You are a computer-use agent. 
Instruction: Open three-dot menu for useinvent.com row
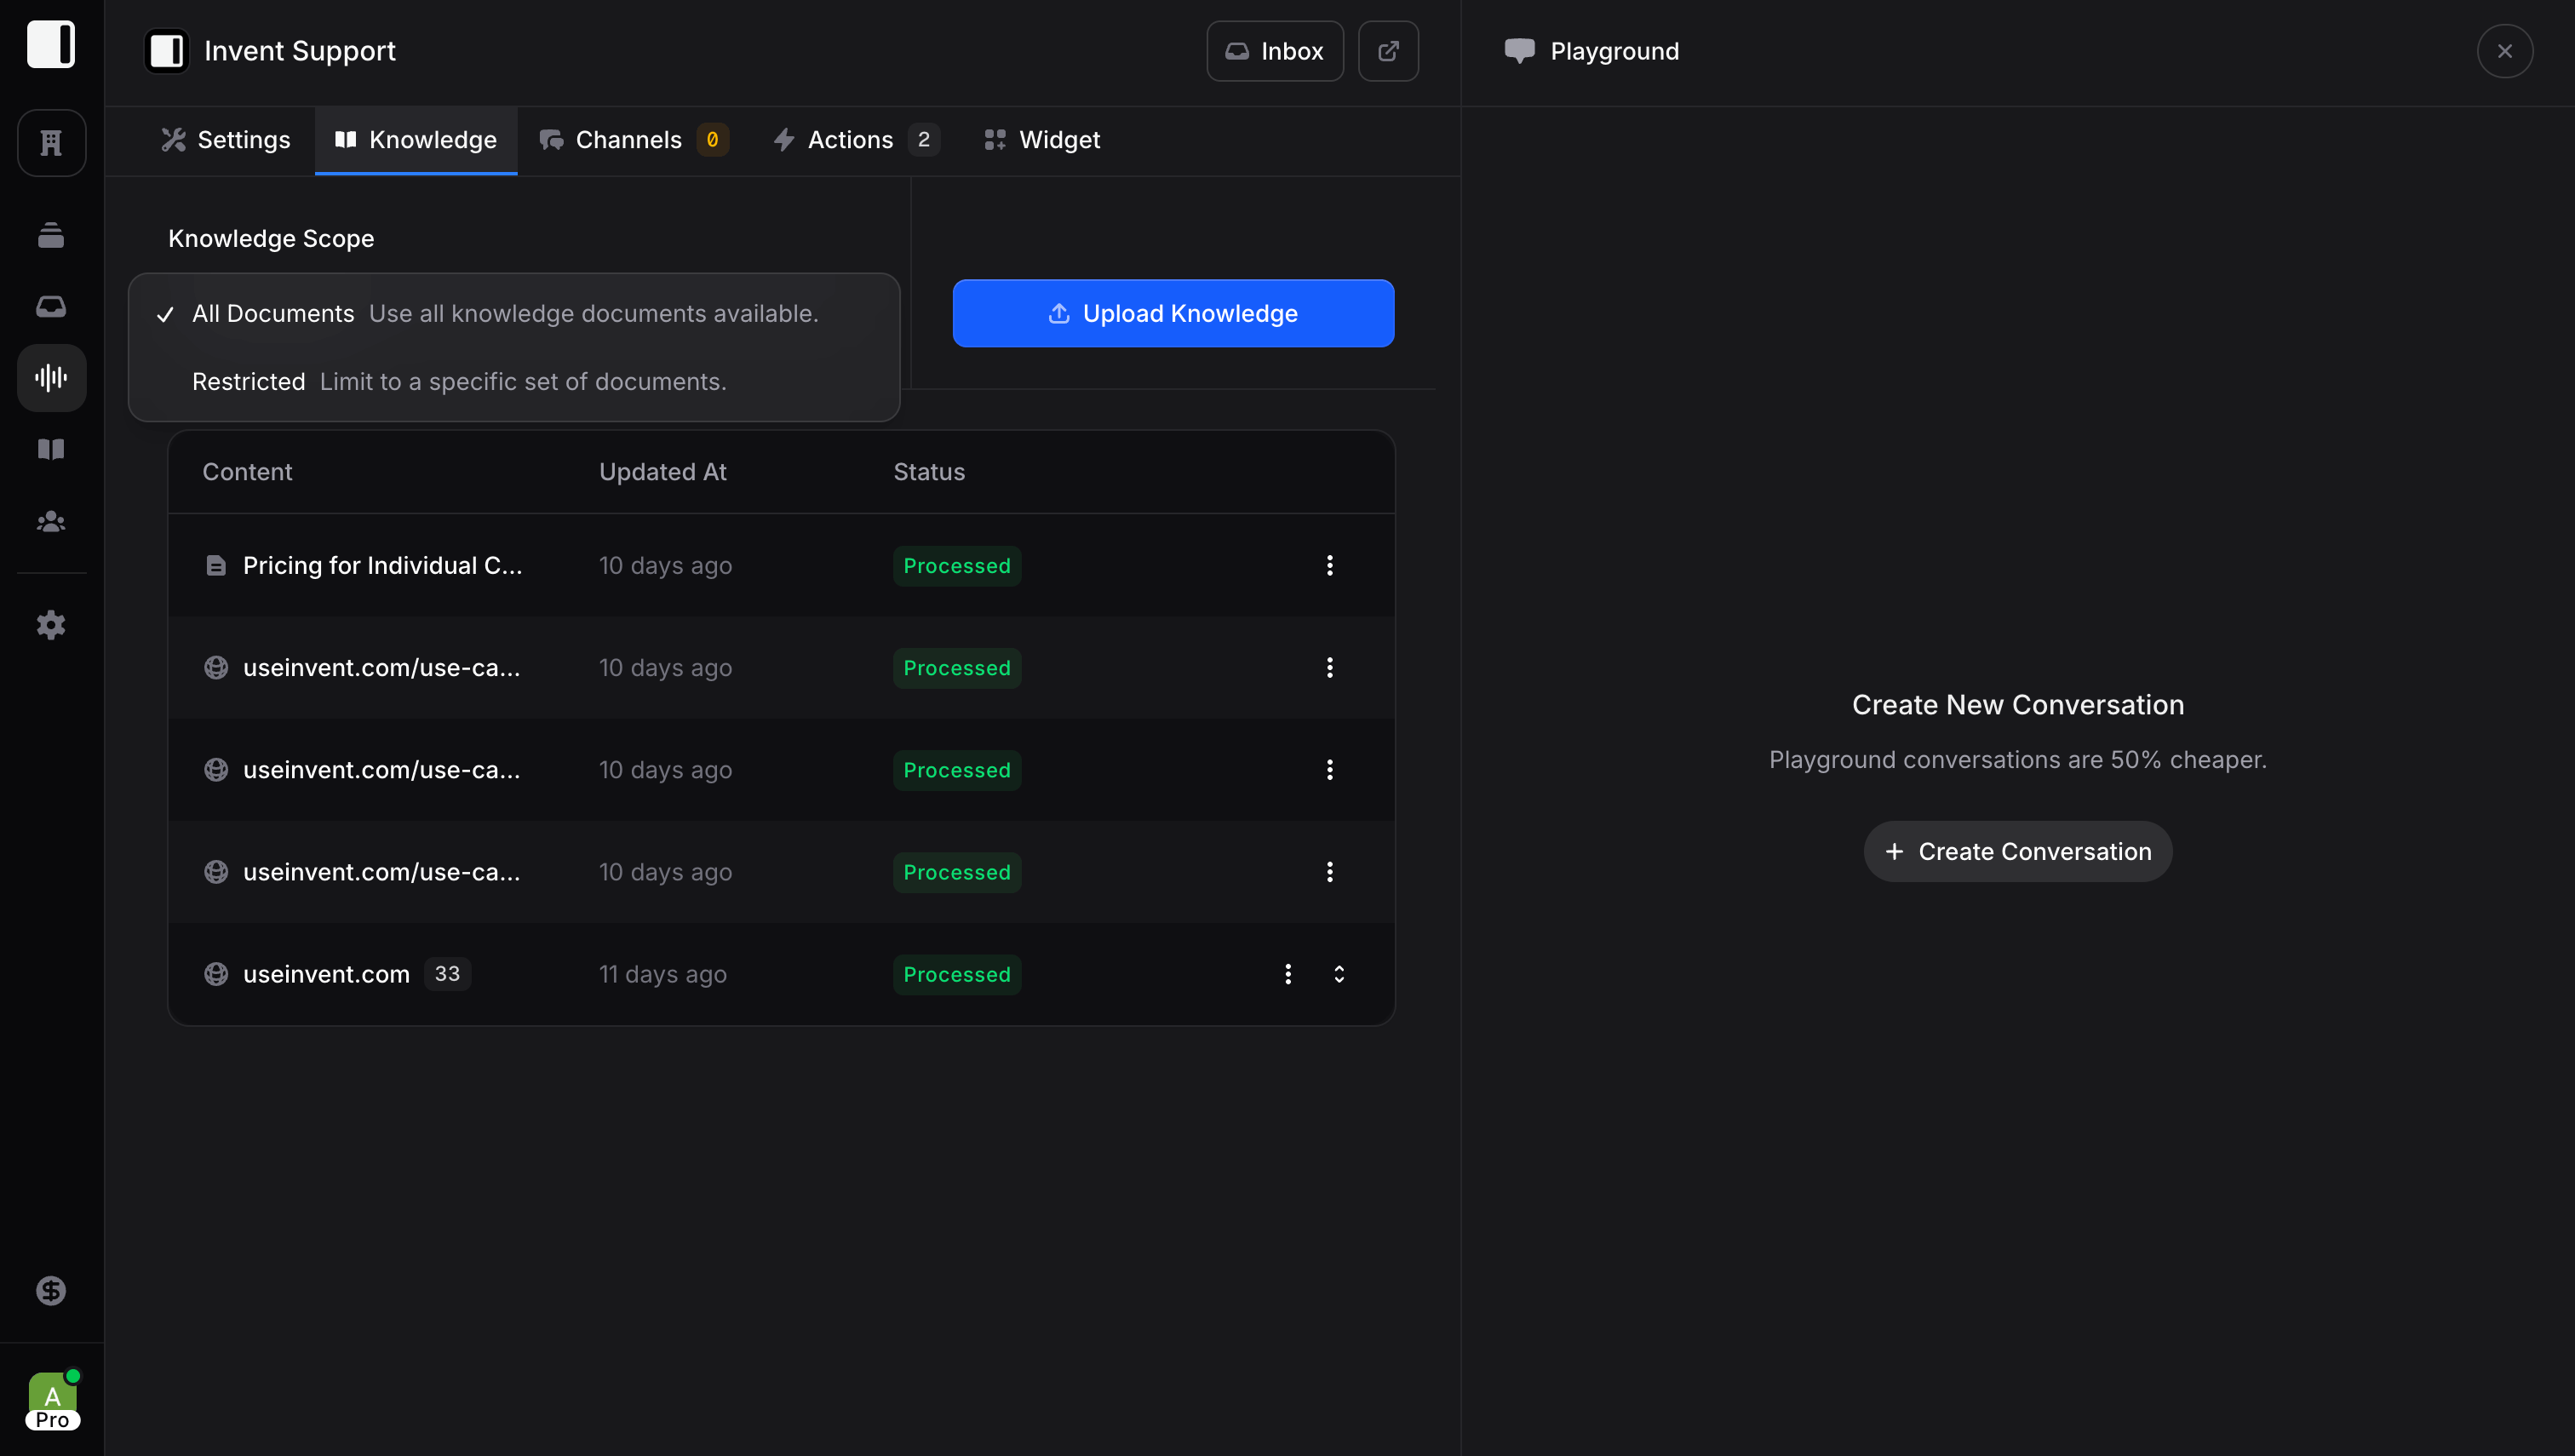click(1288, 974)
